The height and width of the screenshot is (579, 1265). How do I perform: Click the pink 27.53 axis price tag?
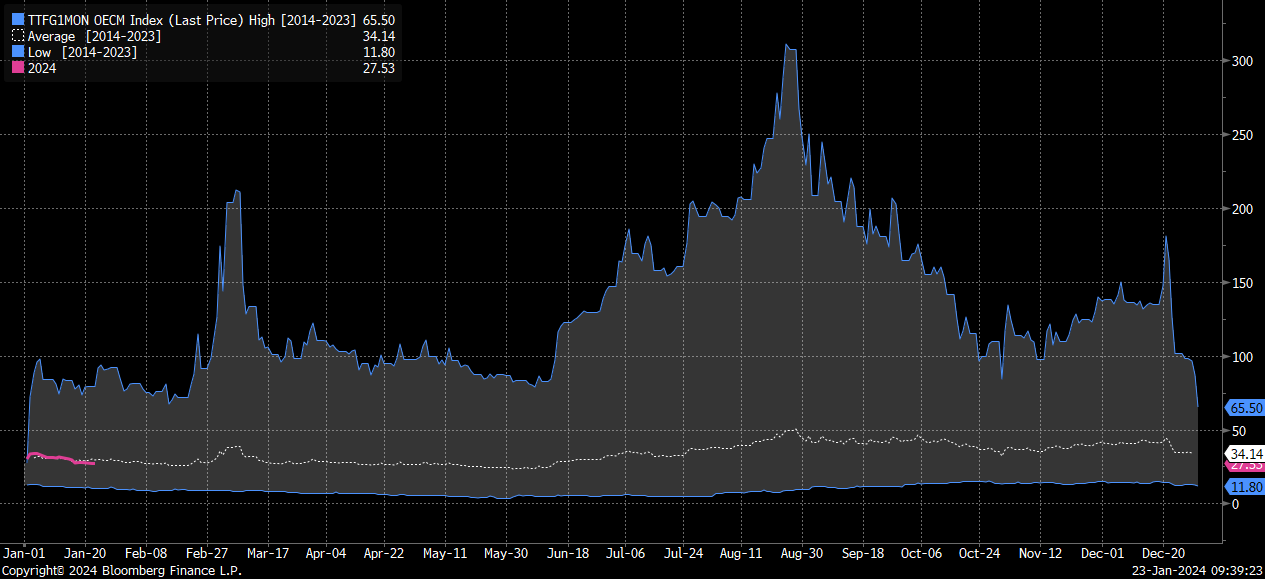(x=1244, y=465)
